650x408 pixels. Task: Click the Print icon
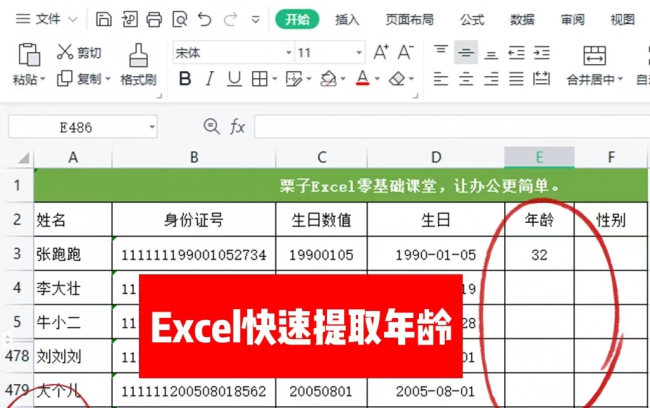click(x=154, y=19)
